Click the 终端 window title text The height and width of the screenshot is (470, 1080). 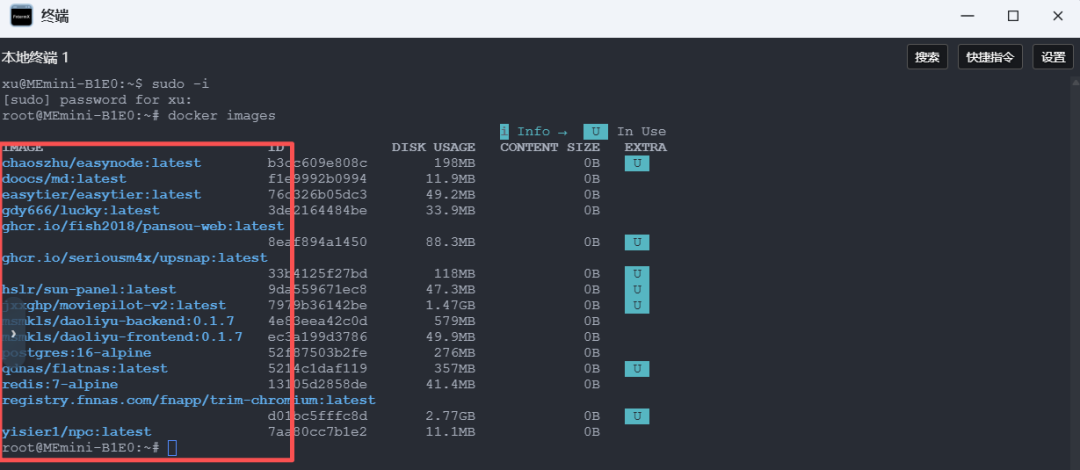click(x=55, y=16)
